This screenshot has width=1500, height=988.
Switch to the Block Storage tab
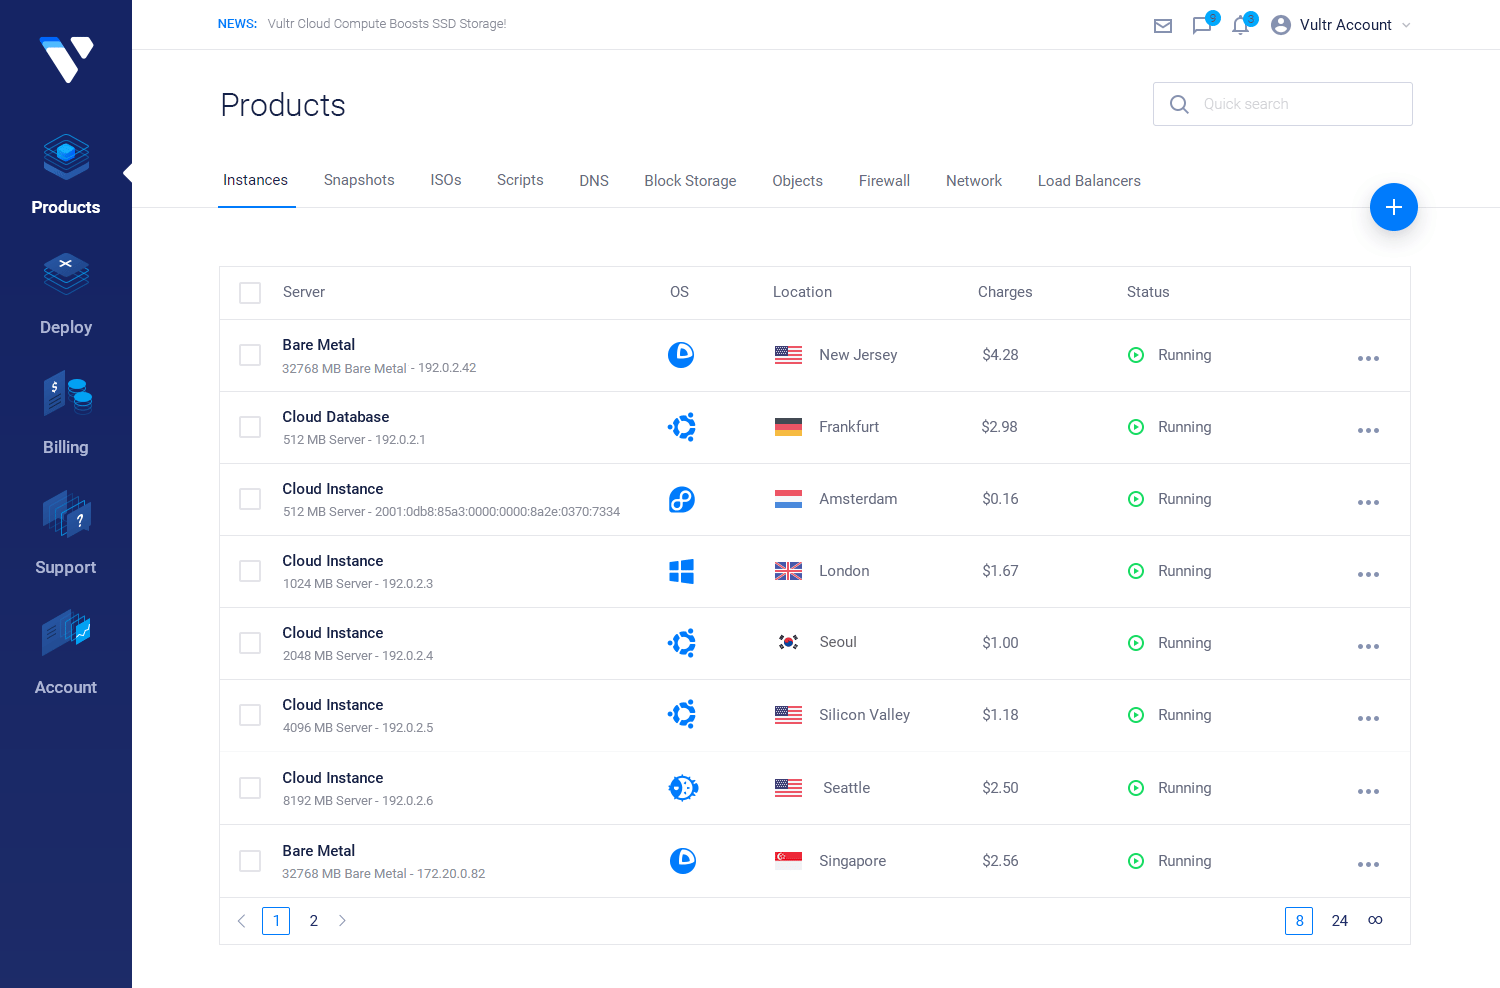[690, 180]
